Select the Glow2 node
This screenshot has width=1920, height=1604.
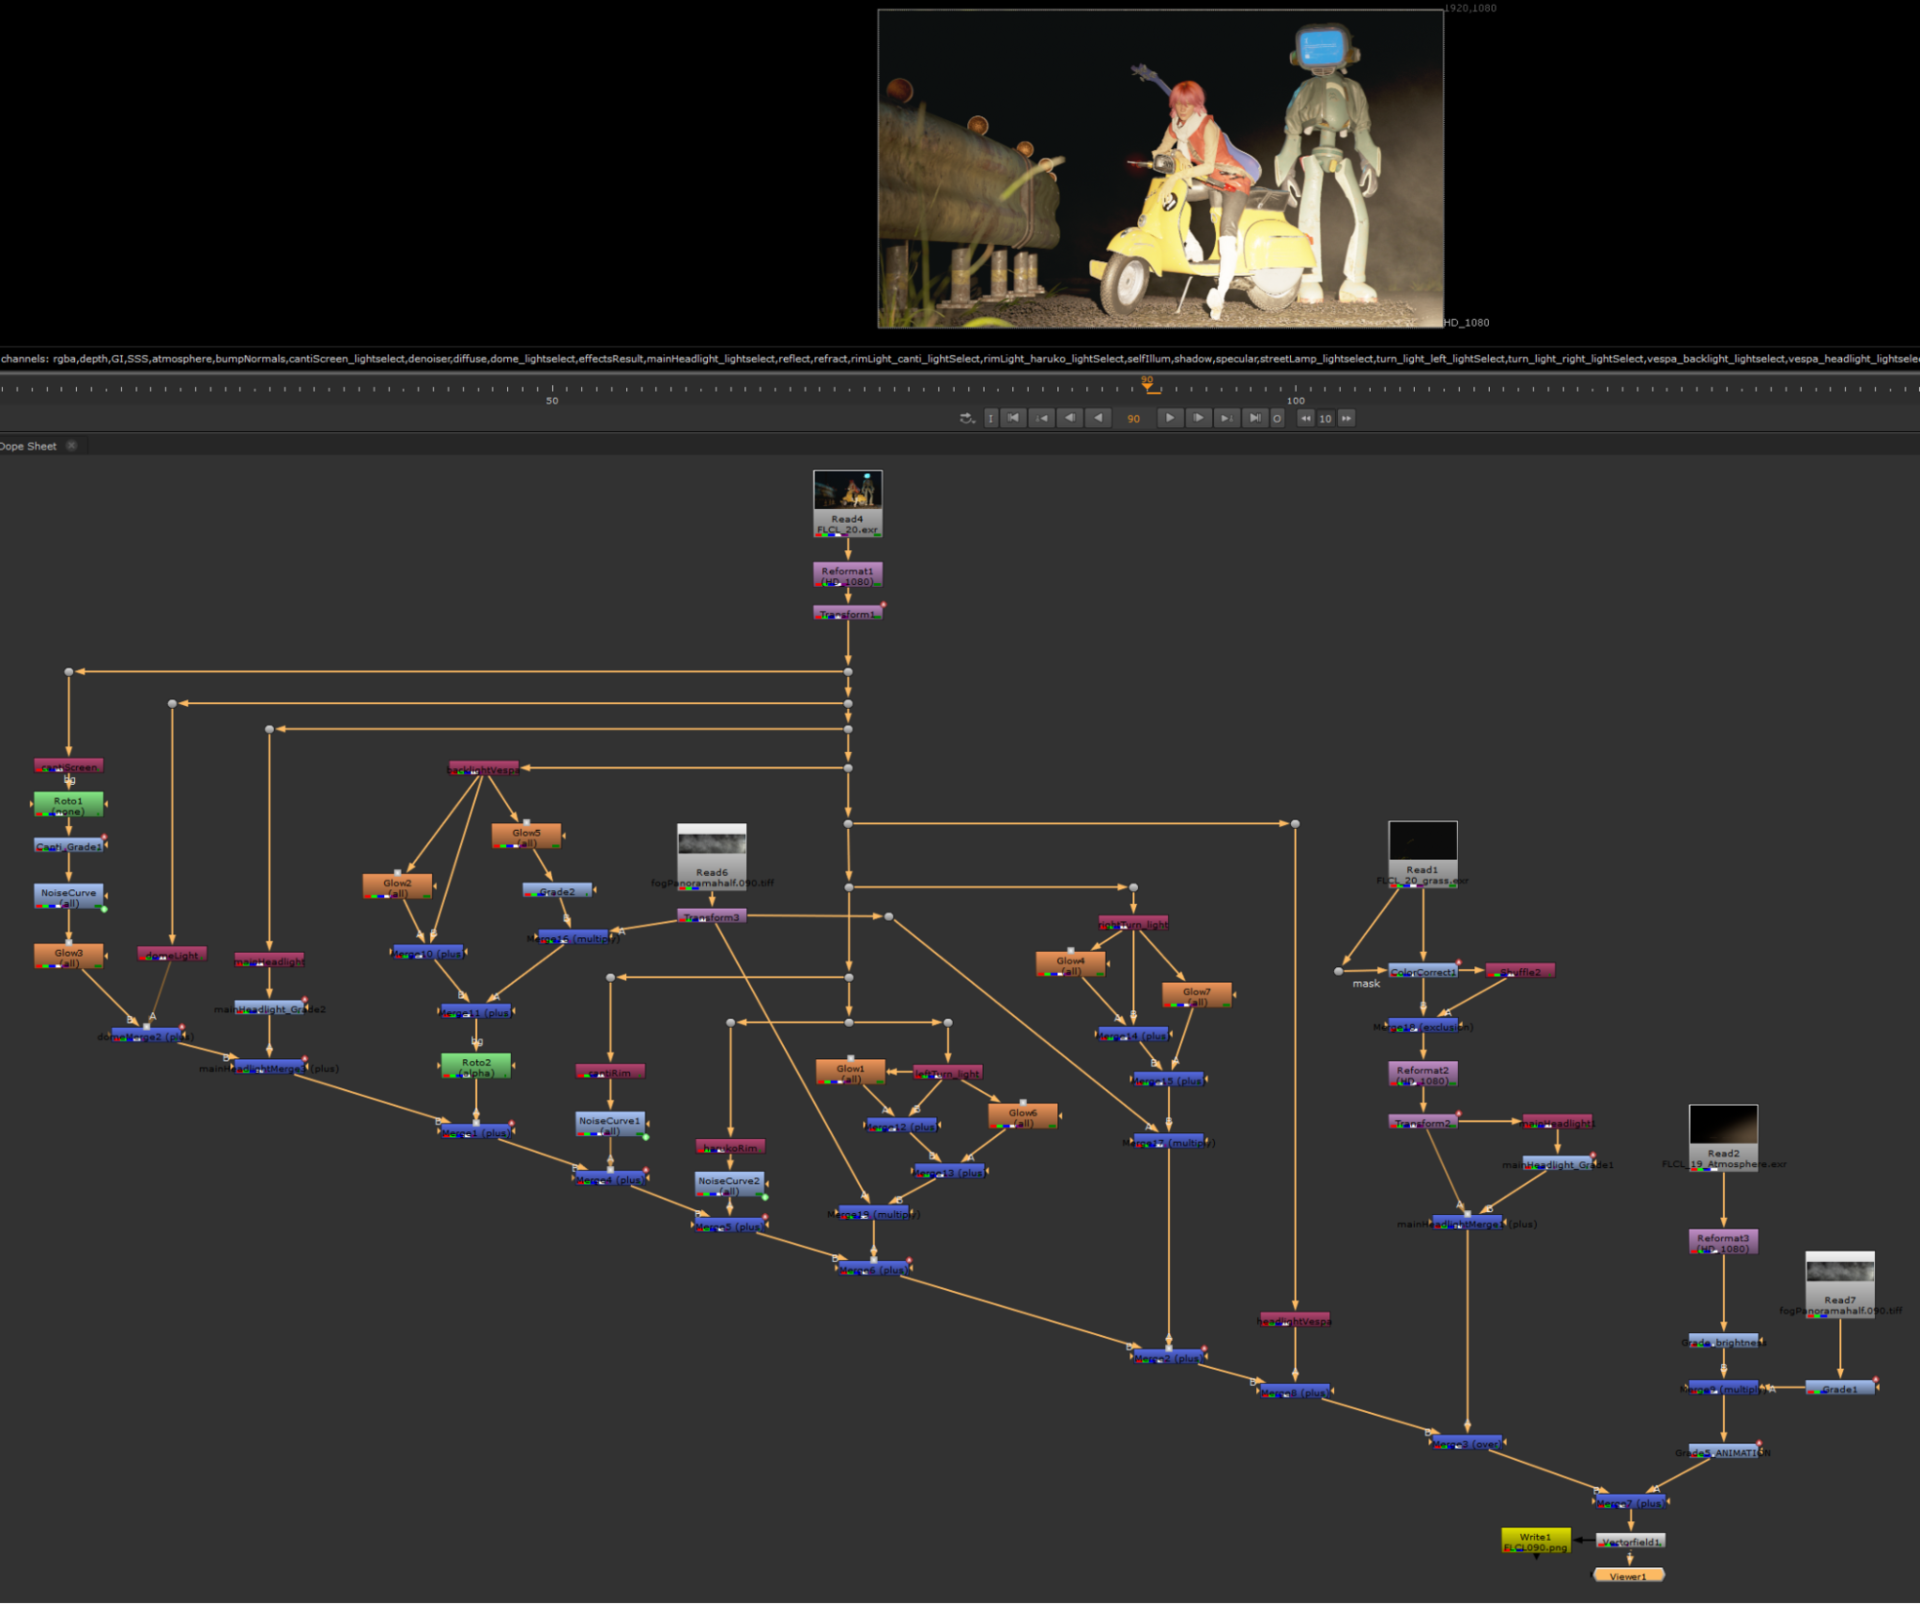[x=397, y=887]
